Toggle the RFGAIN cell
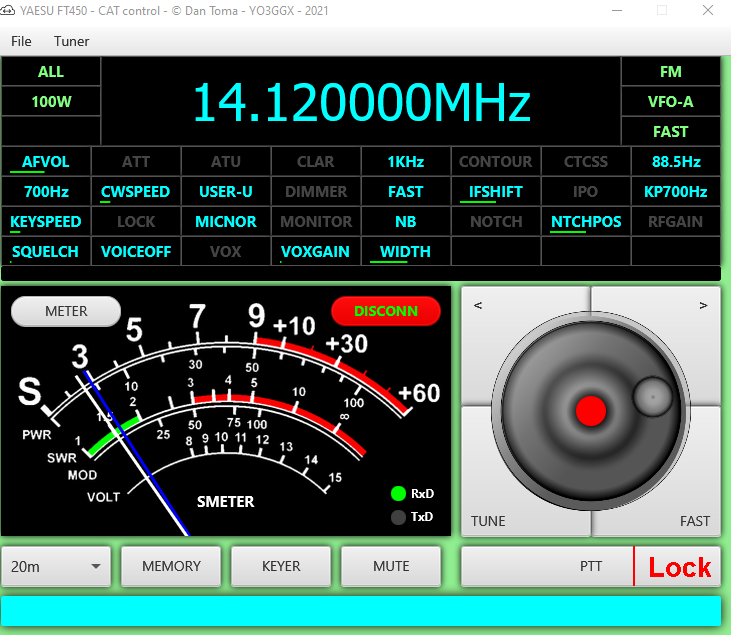 pos(676,221)
